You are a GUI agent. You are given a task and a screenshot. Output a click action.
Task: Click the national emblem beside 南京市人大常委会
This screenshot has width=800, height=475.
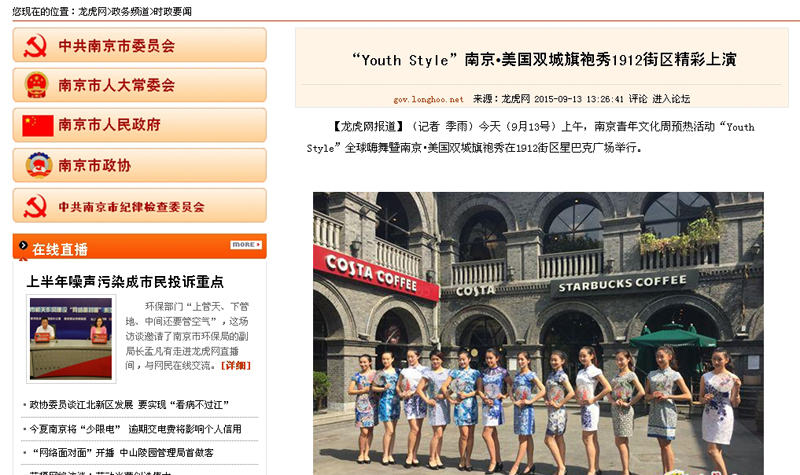coord(36,85)
